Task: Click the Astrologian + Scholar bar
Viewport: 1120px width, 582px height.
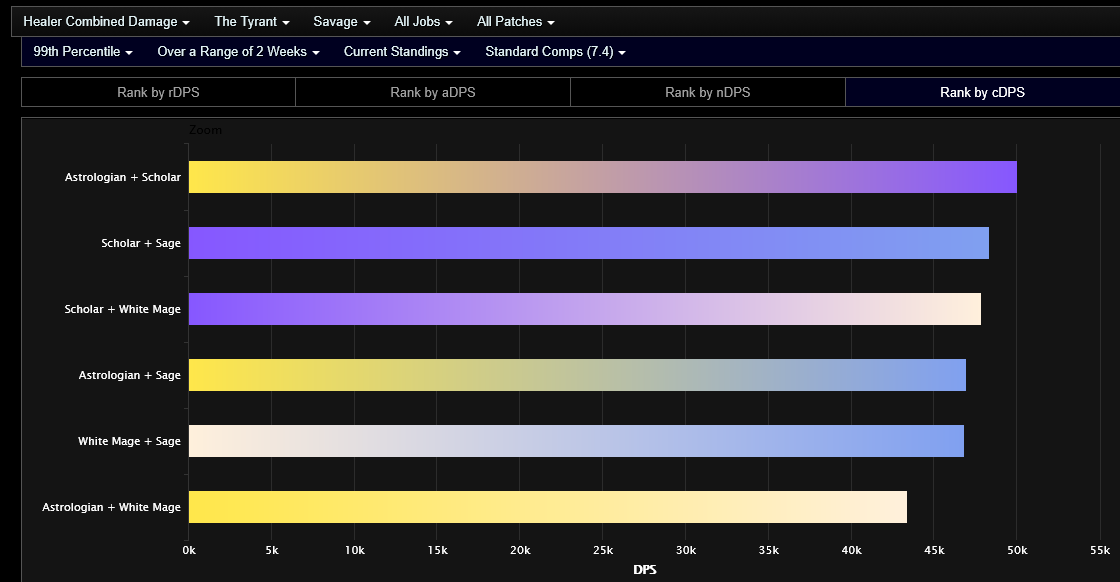Action: point(603,177)
